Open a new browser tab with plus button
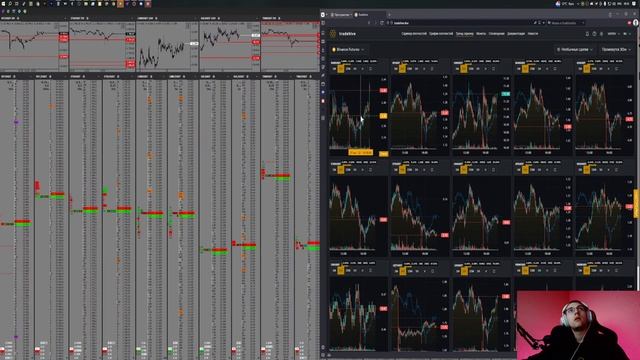Image resolution: width=640 pixels, height=360 pixels. pyautogui.click(x=389, y=15)
